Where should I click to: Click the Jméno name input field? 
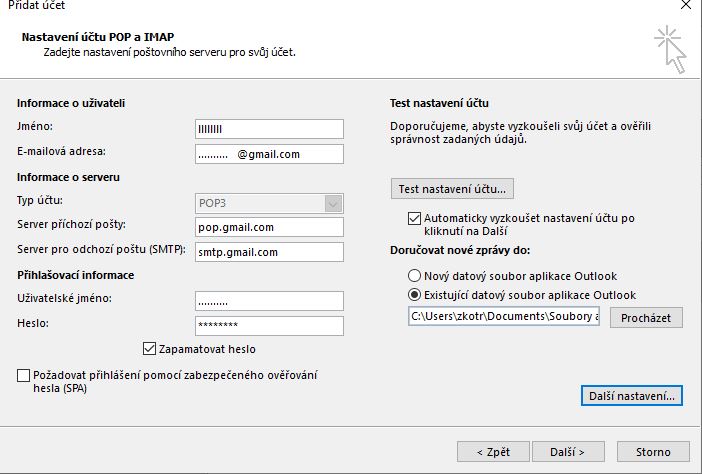pyautogui.click(x=270, y=128)
